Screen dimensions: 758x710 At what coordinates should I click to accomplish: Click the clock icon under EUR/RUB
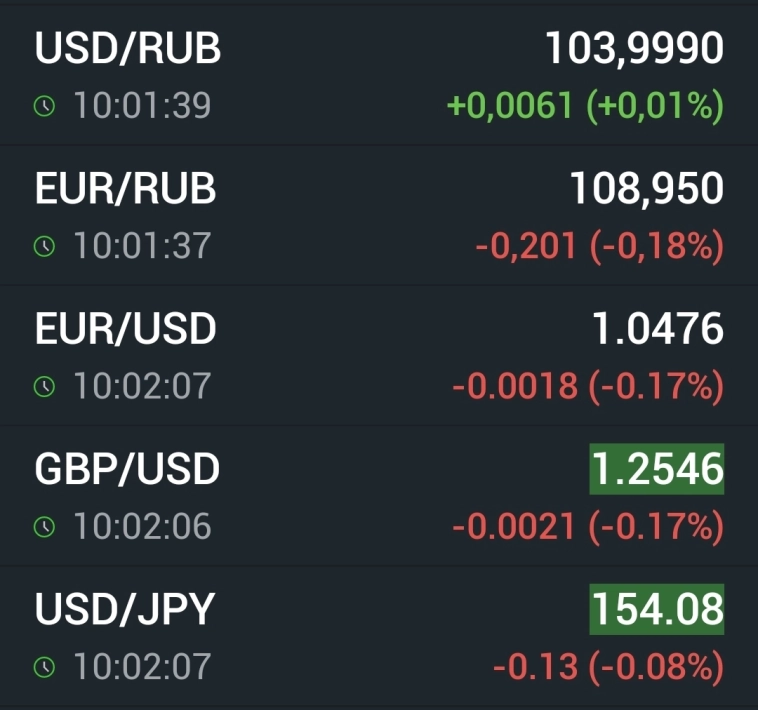pyautogui.click(x=44, y=246)
